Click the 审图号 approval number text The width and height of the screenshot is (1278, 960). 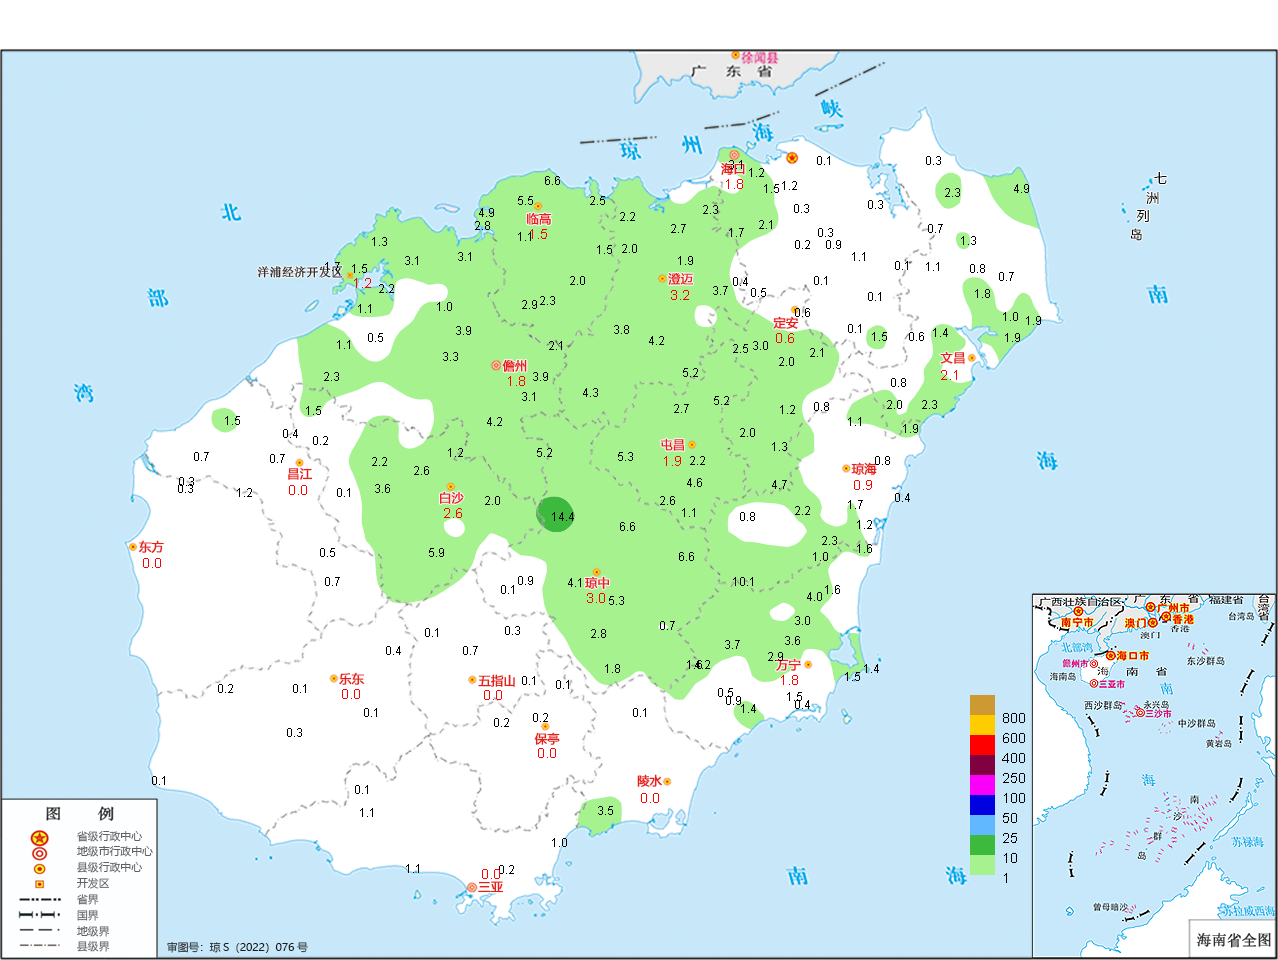coord(237,947)
